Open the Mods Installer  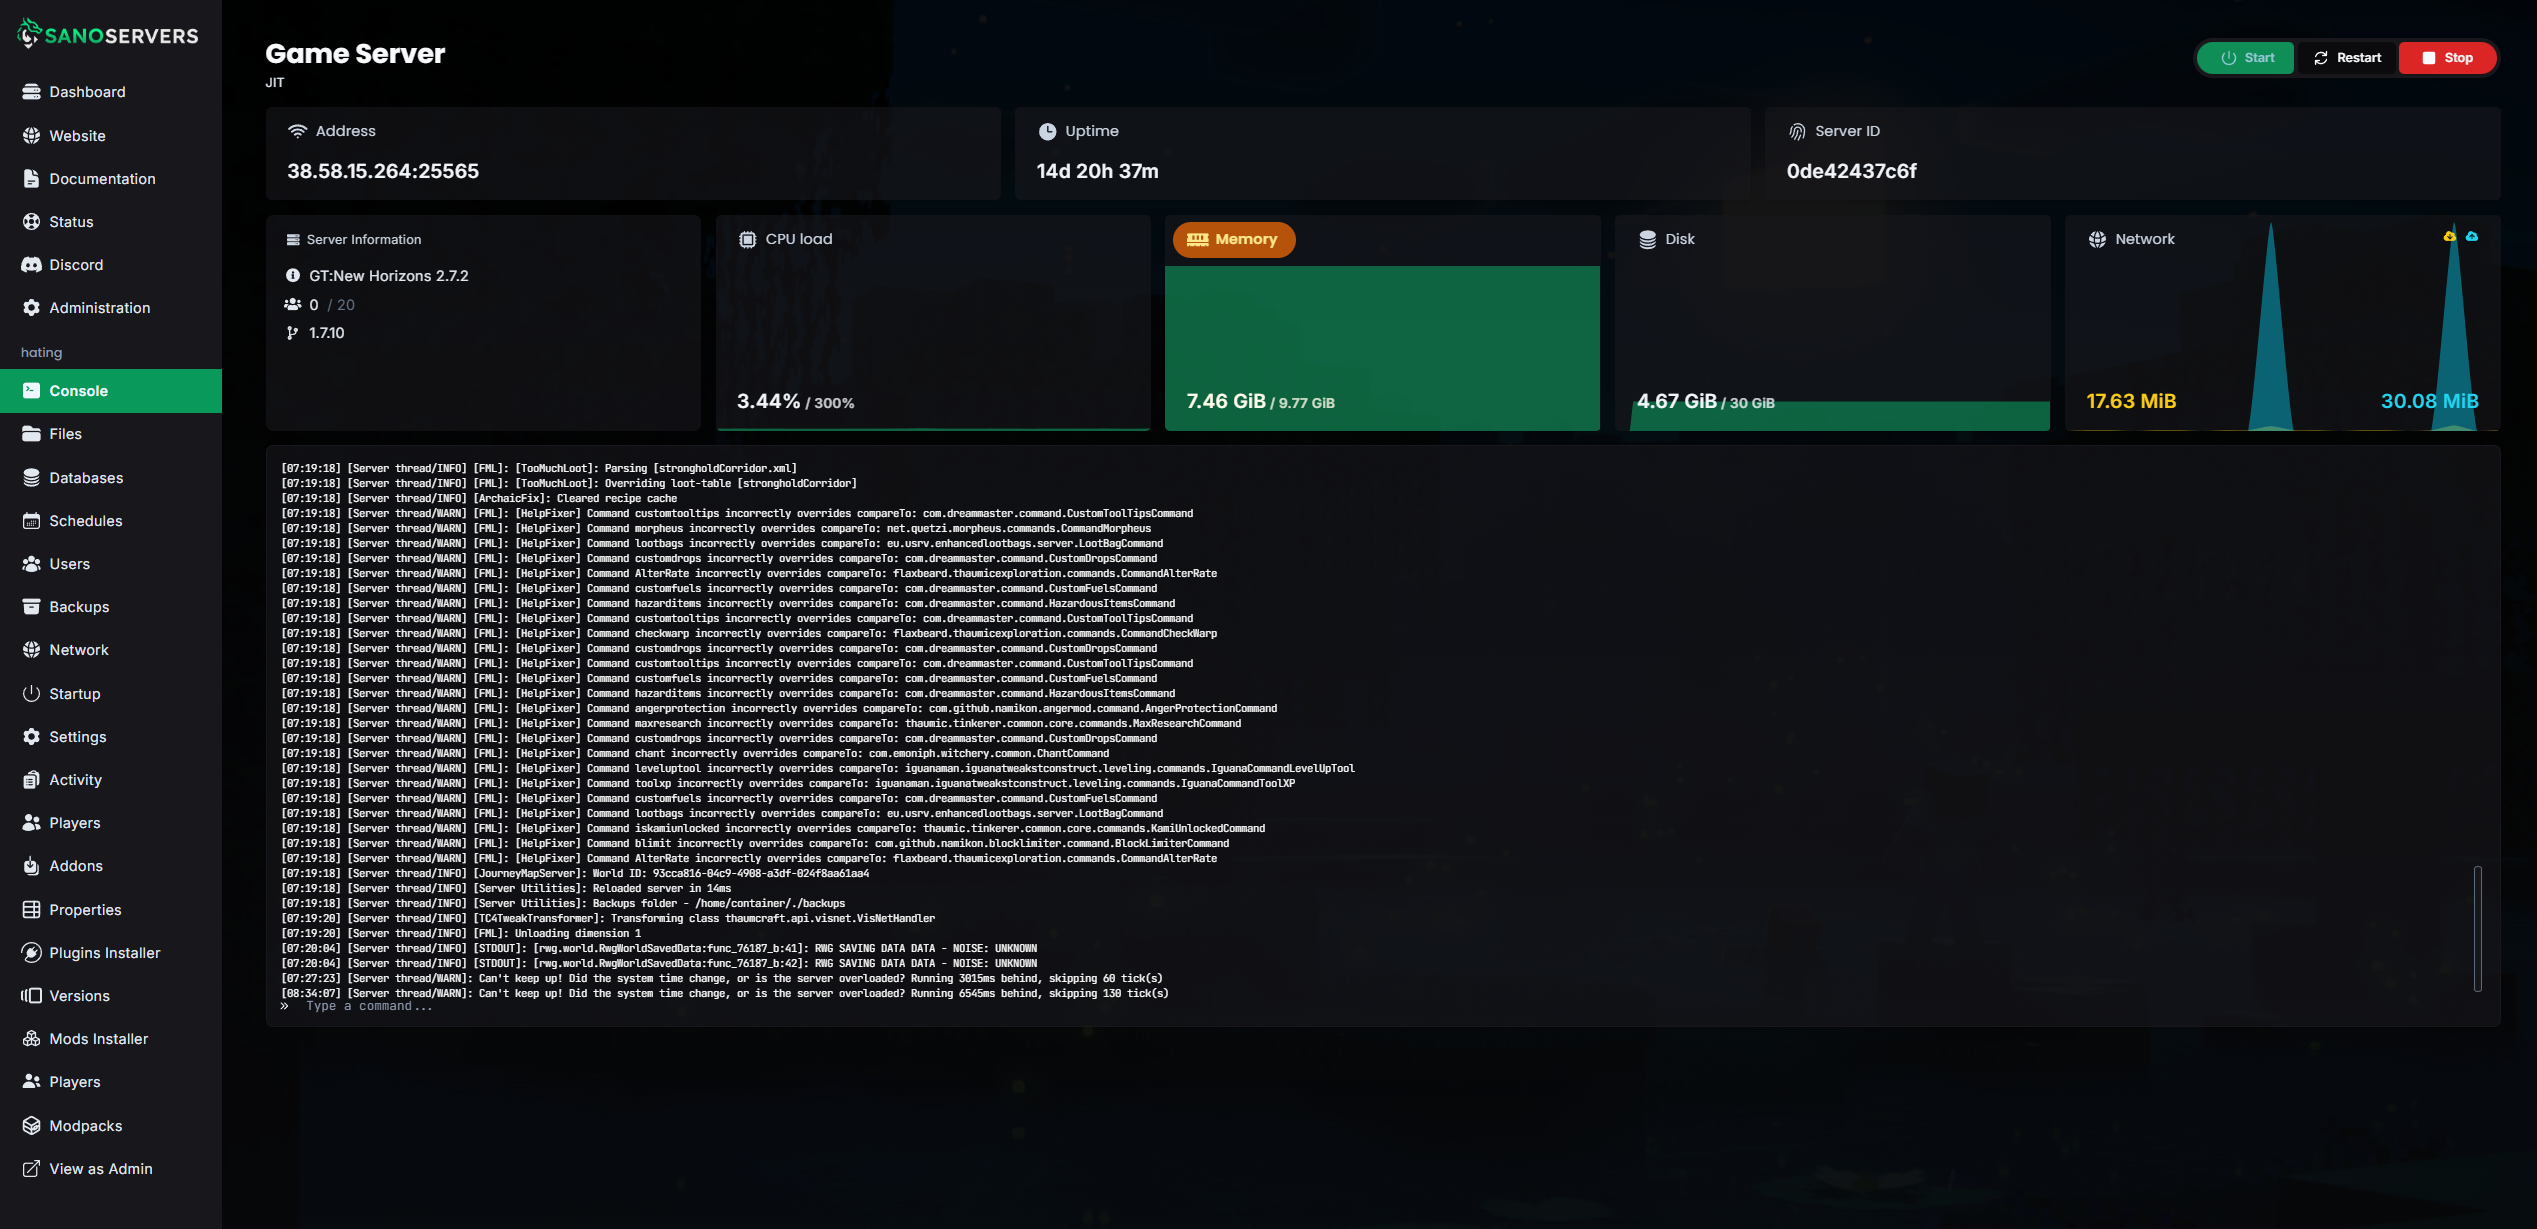(99, 1038)
